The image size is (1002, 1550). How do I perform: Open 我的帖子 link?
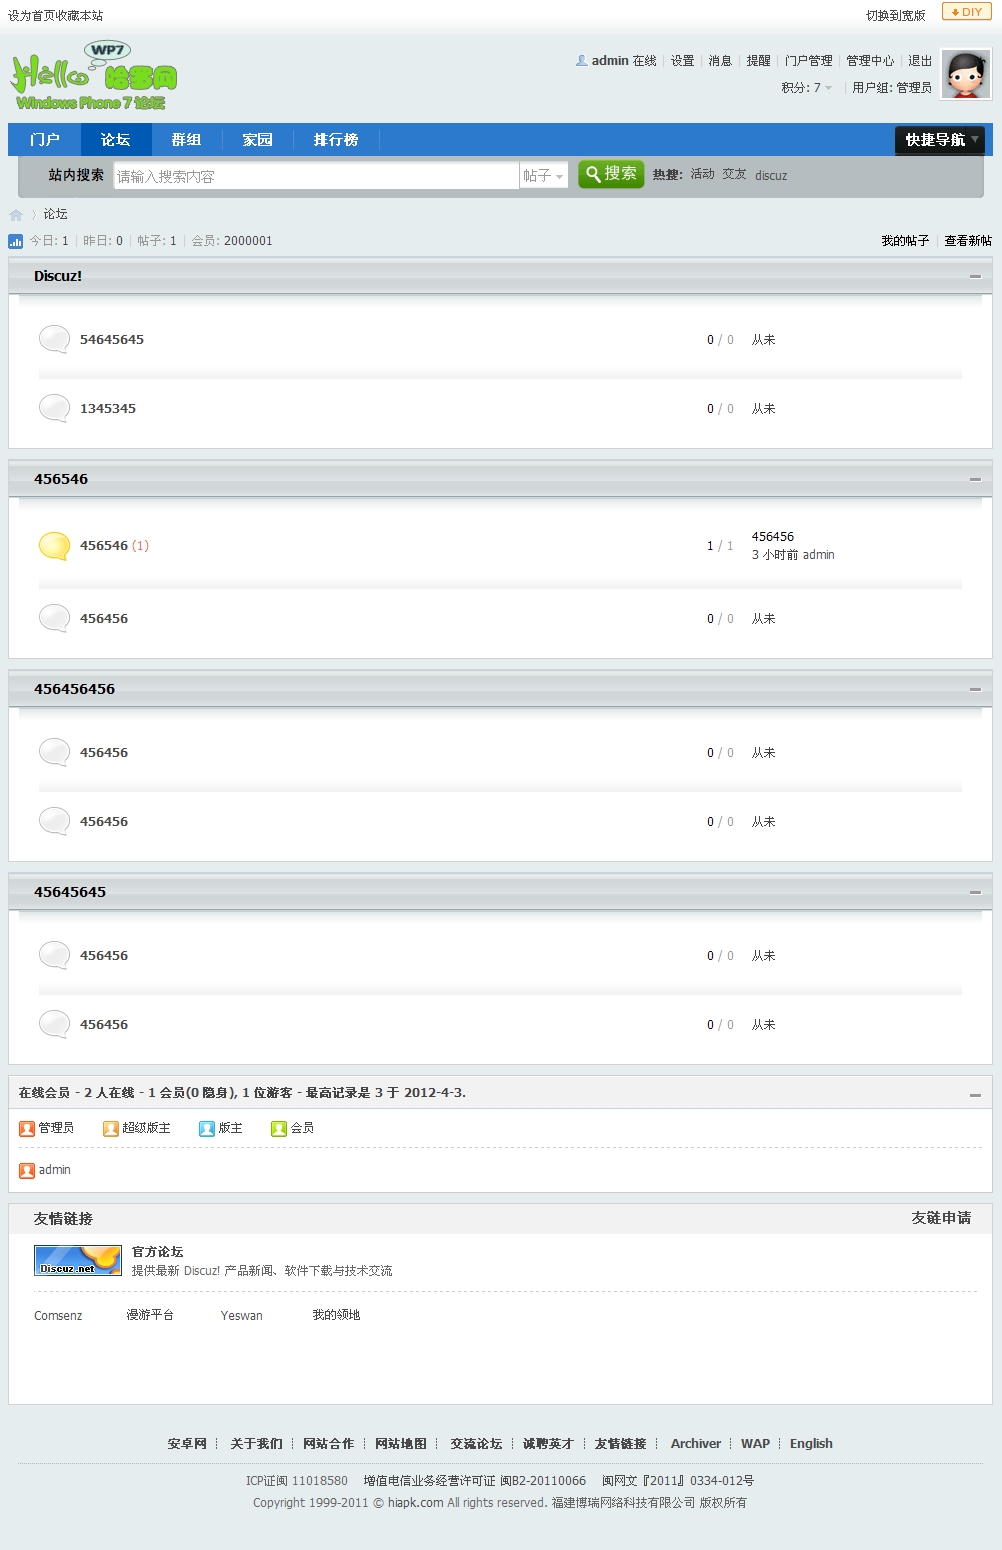(905, 241)
